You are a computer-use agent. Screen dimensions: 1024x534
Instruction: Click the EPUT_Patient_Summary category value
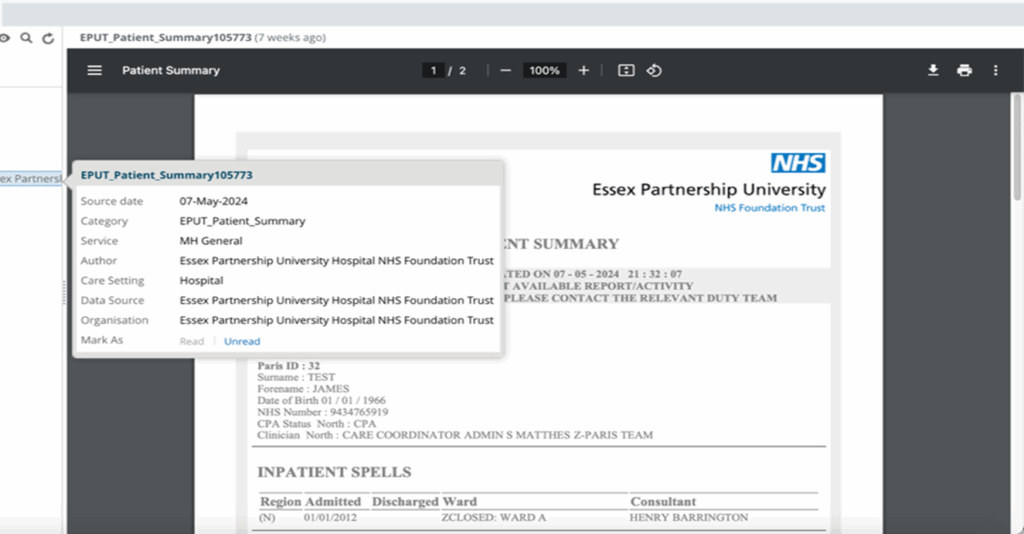tap(242, 221)
